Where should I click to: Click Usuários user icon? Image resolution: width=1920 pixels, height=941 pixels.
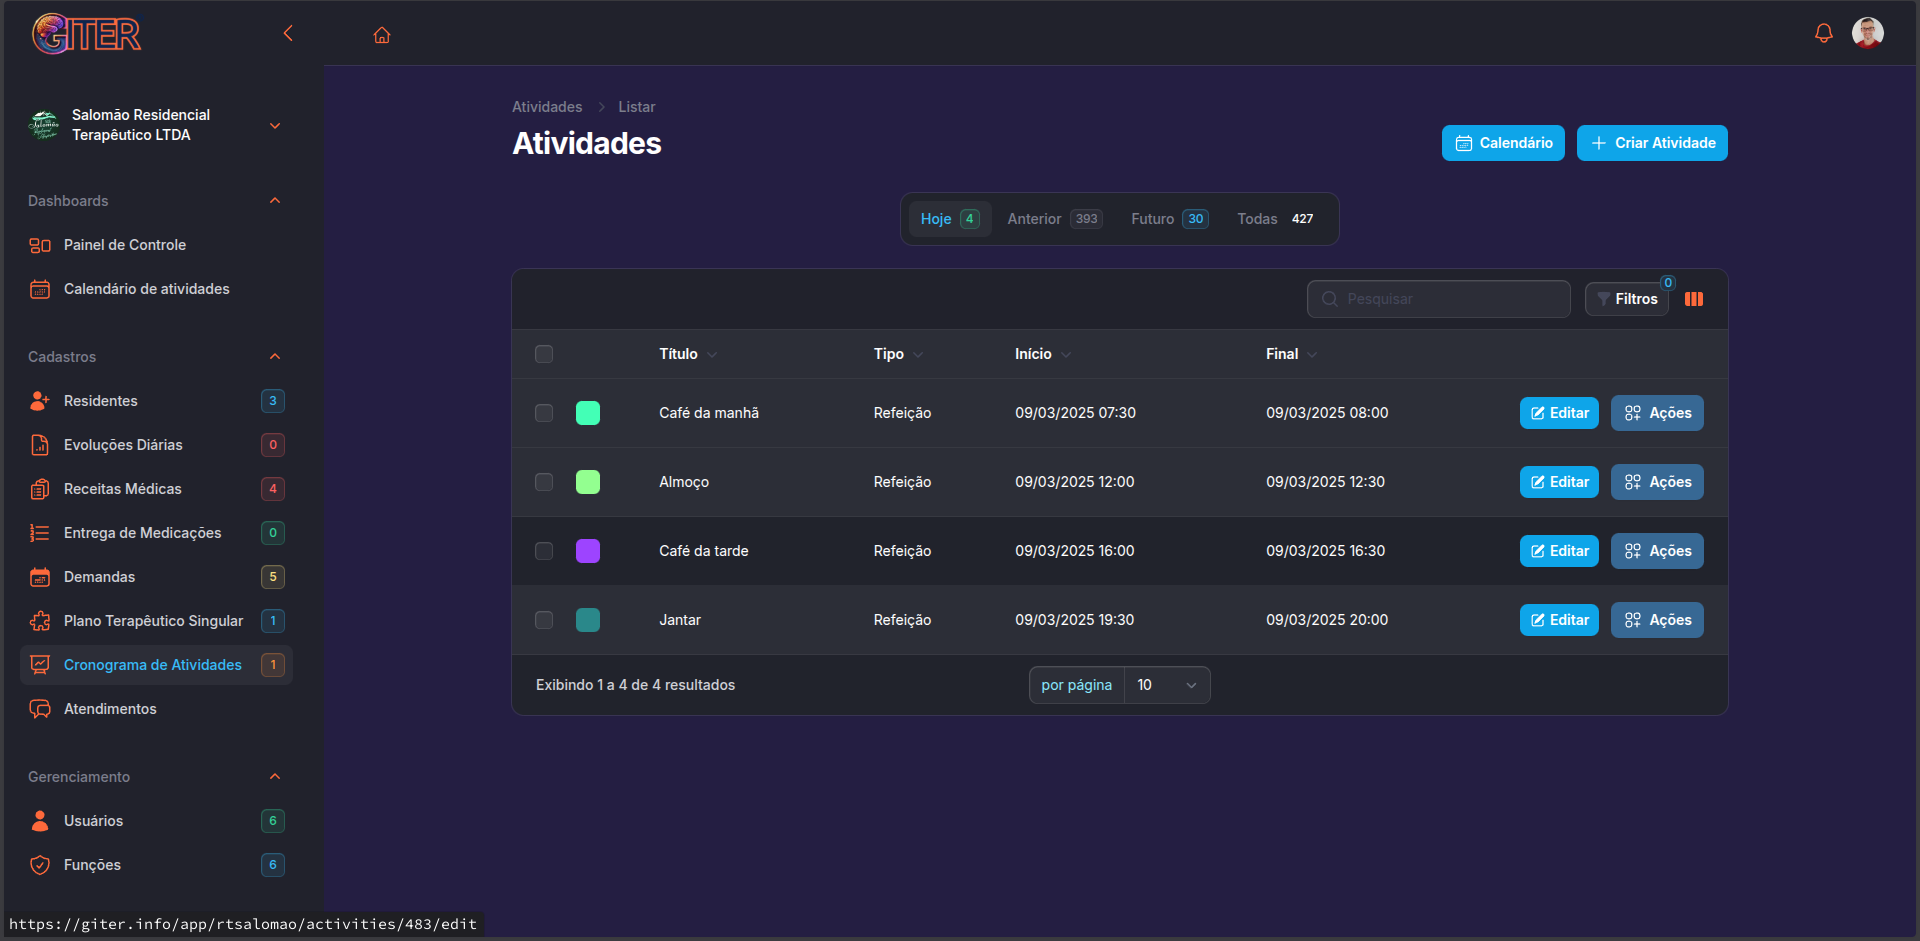click(x=40, y=821)
